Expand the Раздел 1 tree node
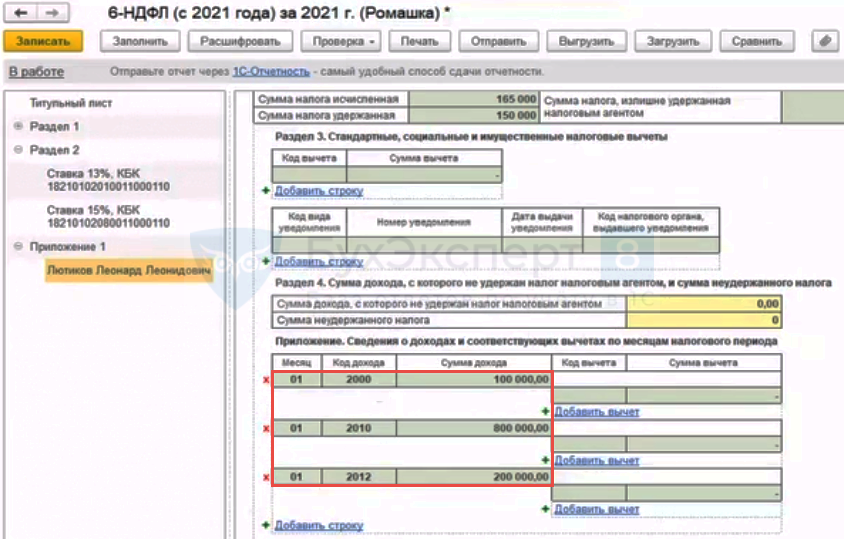The width and height of the screenshot is (844, 539). click(18, 127)
